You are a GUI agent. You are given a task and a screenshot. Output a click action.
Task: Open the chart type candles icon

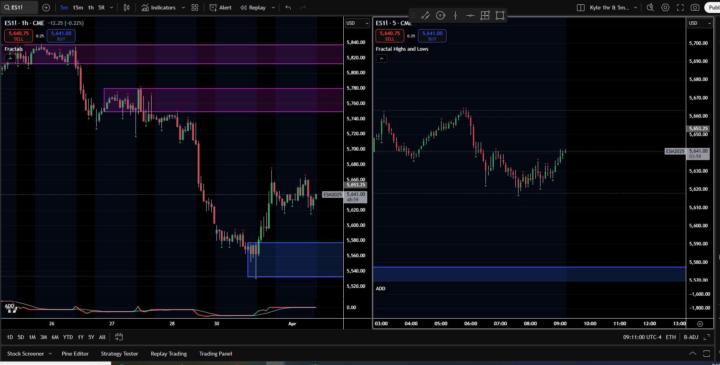tap(127, 7)
